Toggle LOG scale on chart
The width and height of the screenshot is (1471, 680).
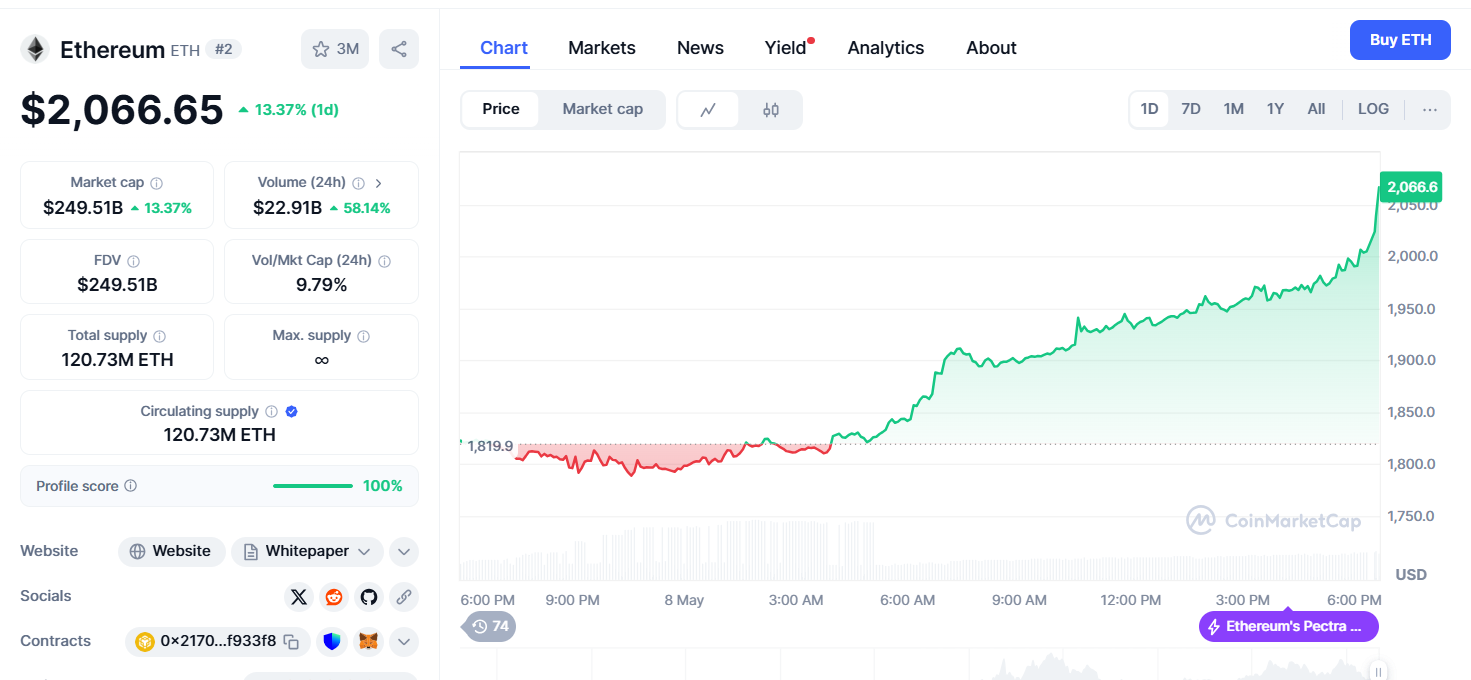(x=1373, y=109)
